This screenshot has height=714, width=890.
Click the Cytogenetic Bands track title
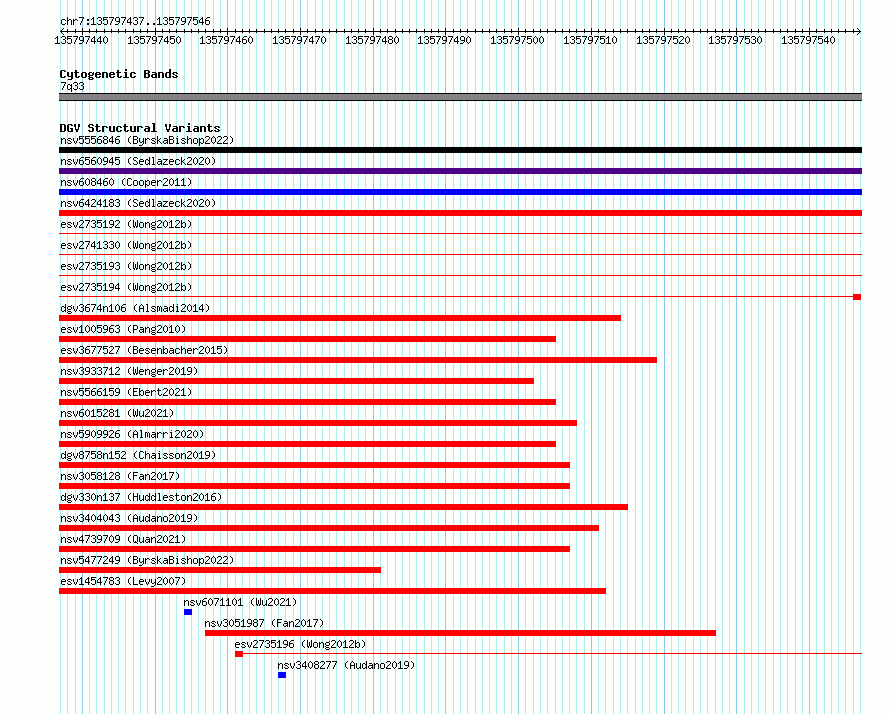[x=119, y=74]
